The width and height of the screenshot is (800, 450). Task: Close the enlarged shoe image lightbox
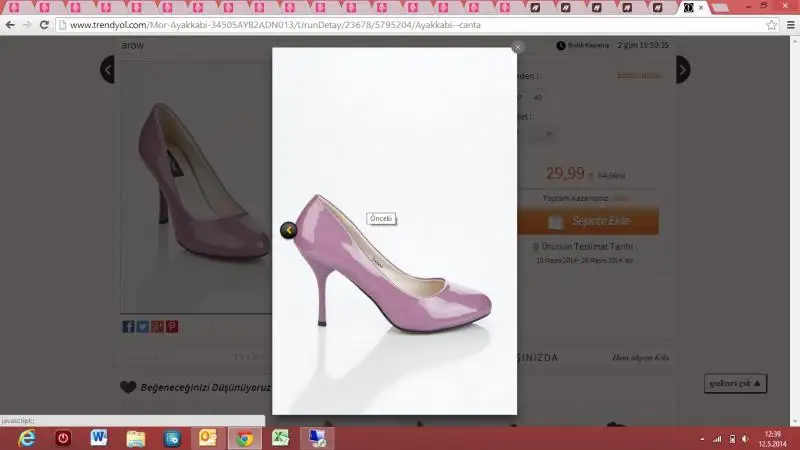[518, 46]
